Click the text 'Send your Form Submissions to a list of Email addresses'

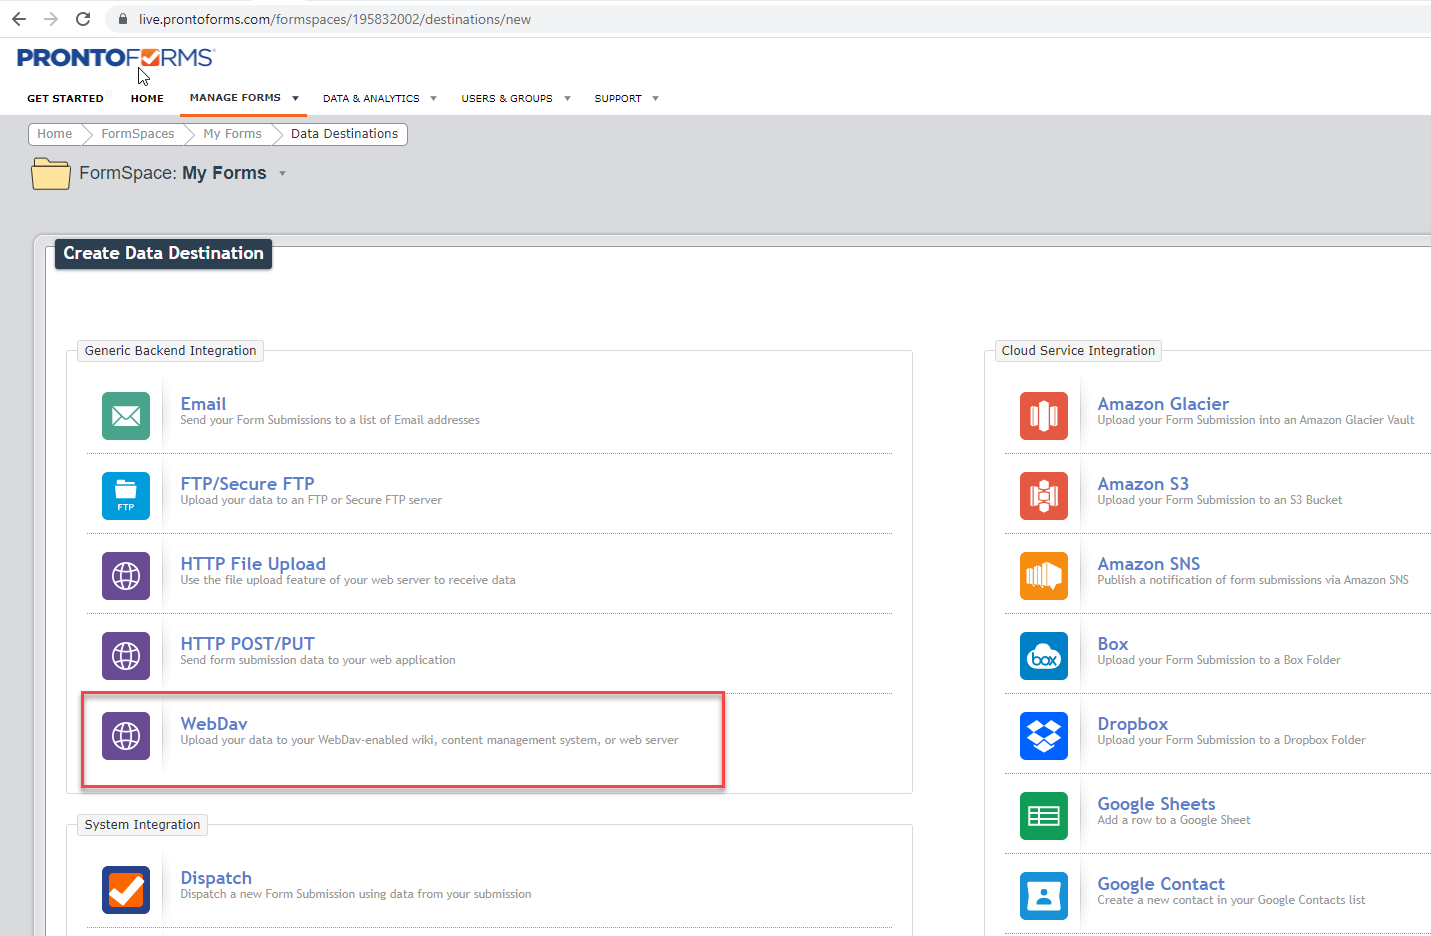pos(330,420)
